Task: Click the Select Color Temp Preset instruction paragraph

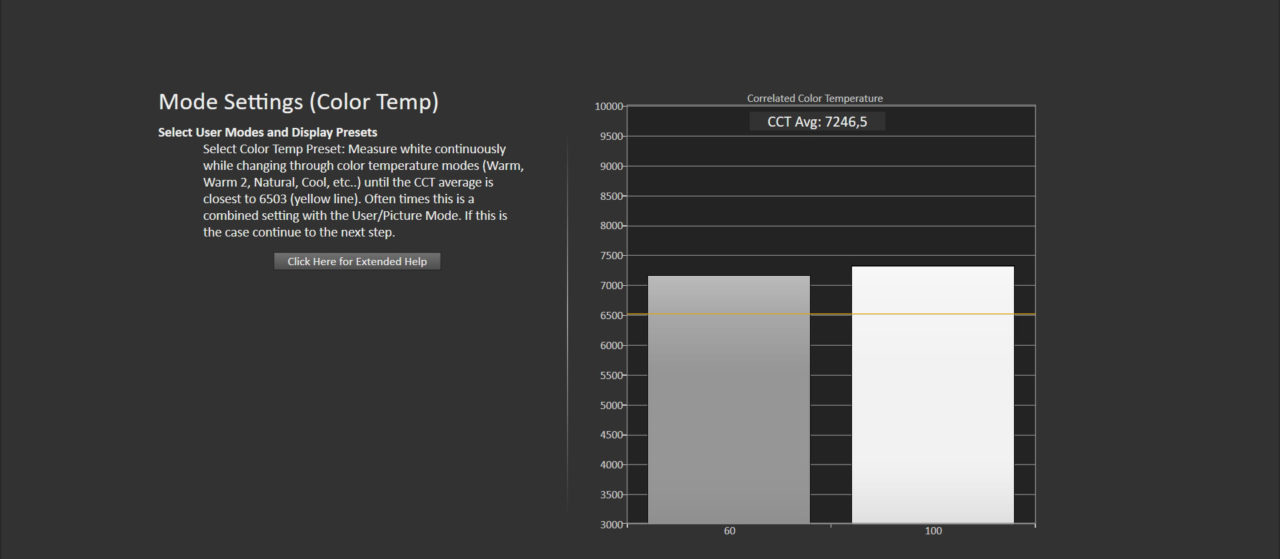Action: [x=363, y=190]
